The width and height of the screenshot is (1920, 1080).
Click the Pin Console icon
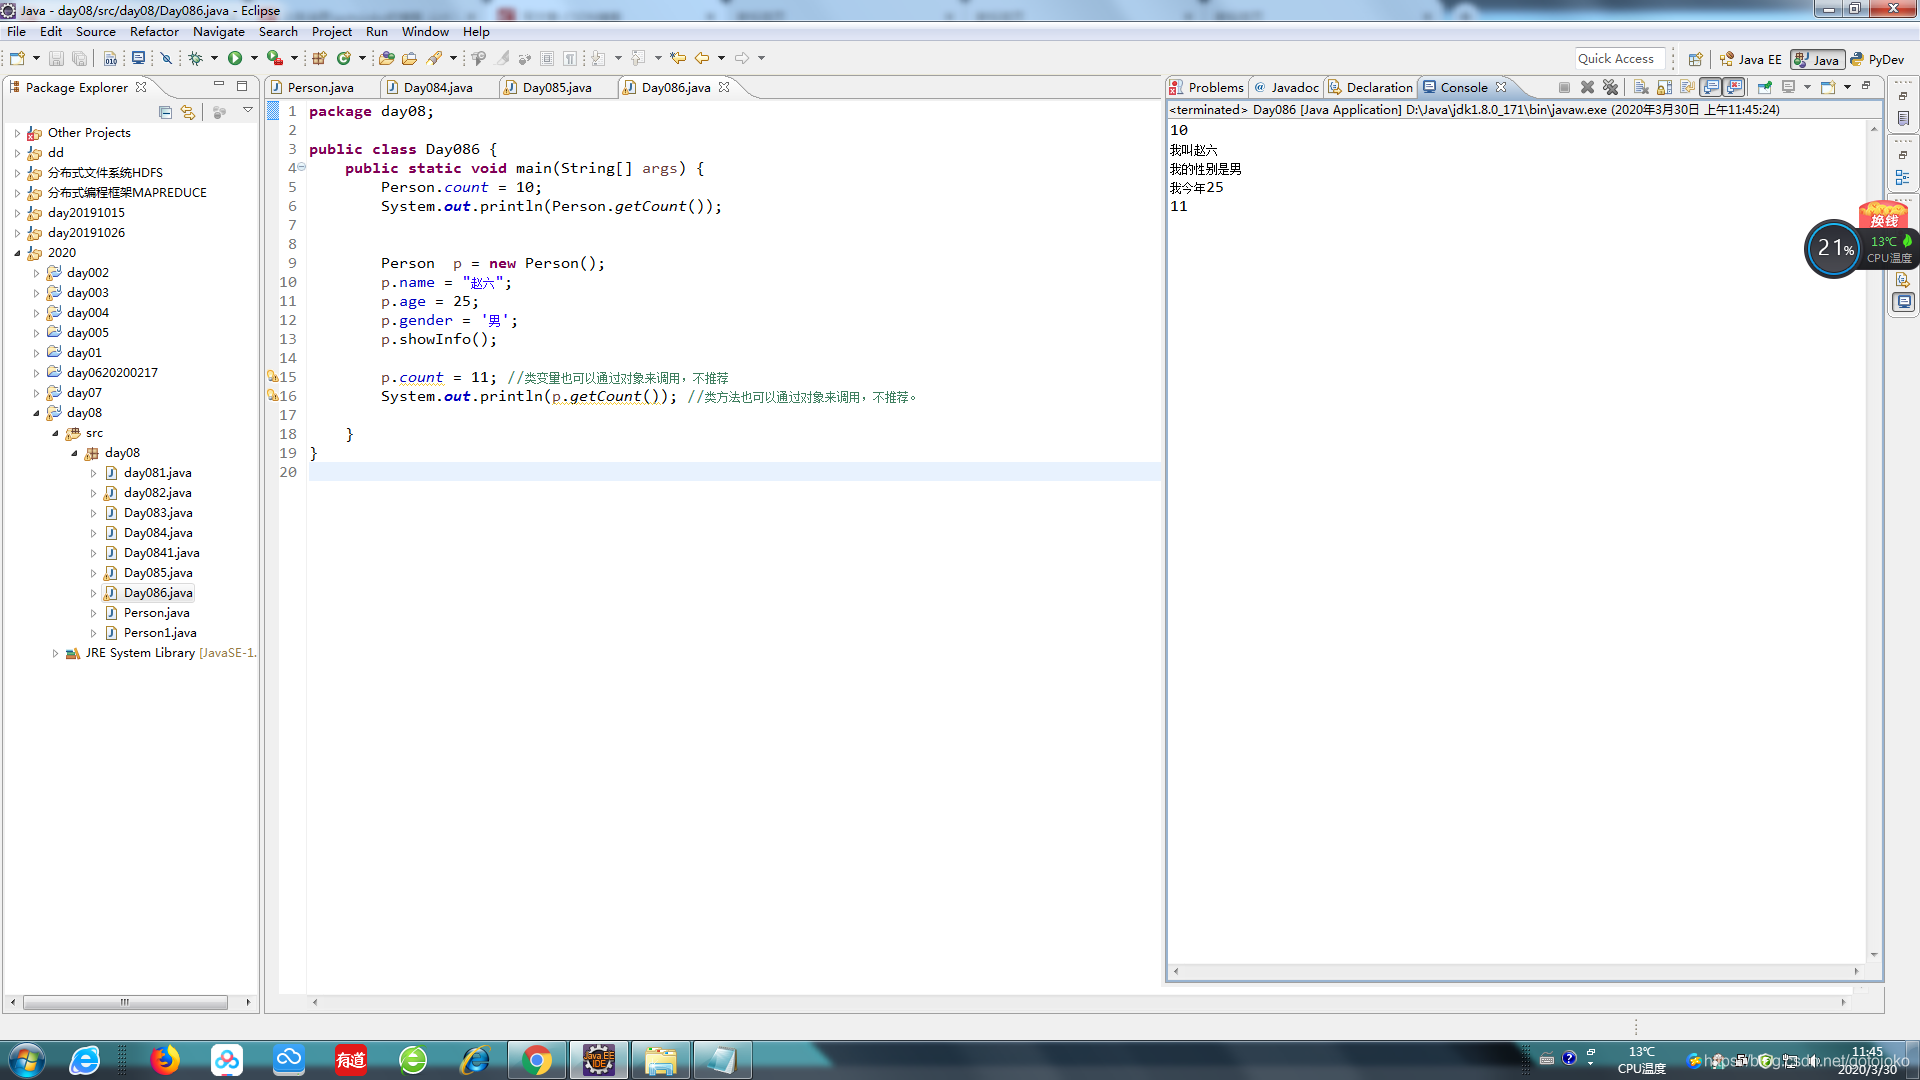pos(1764,87)
